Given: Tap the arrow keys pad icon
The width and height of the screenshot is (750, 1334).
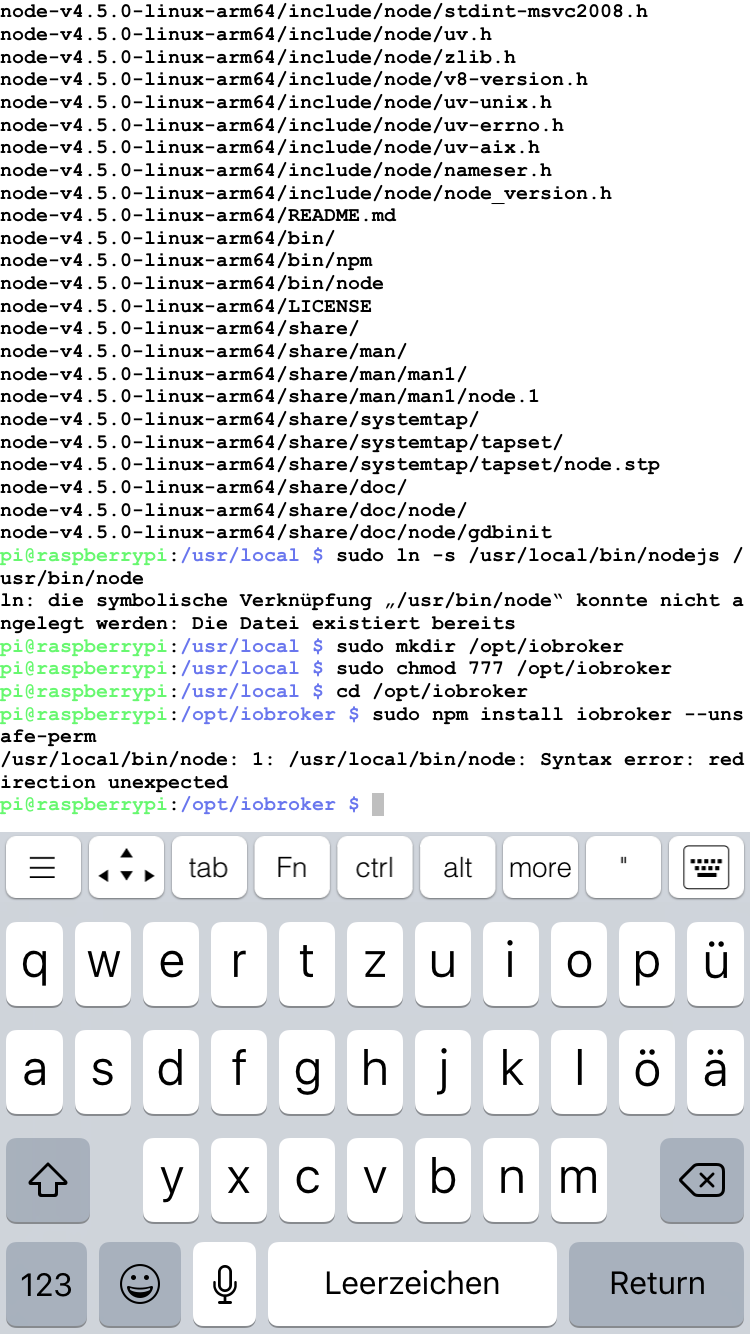Looking at the screenshot, I should pyautogui.click(x=126, y=867).
